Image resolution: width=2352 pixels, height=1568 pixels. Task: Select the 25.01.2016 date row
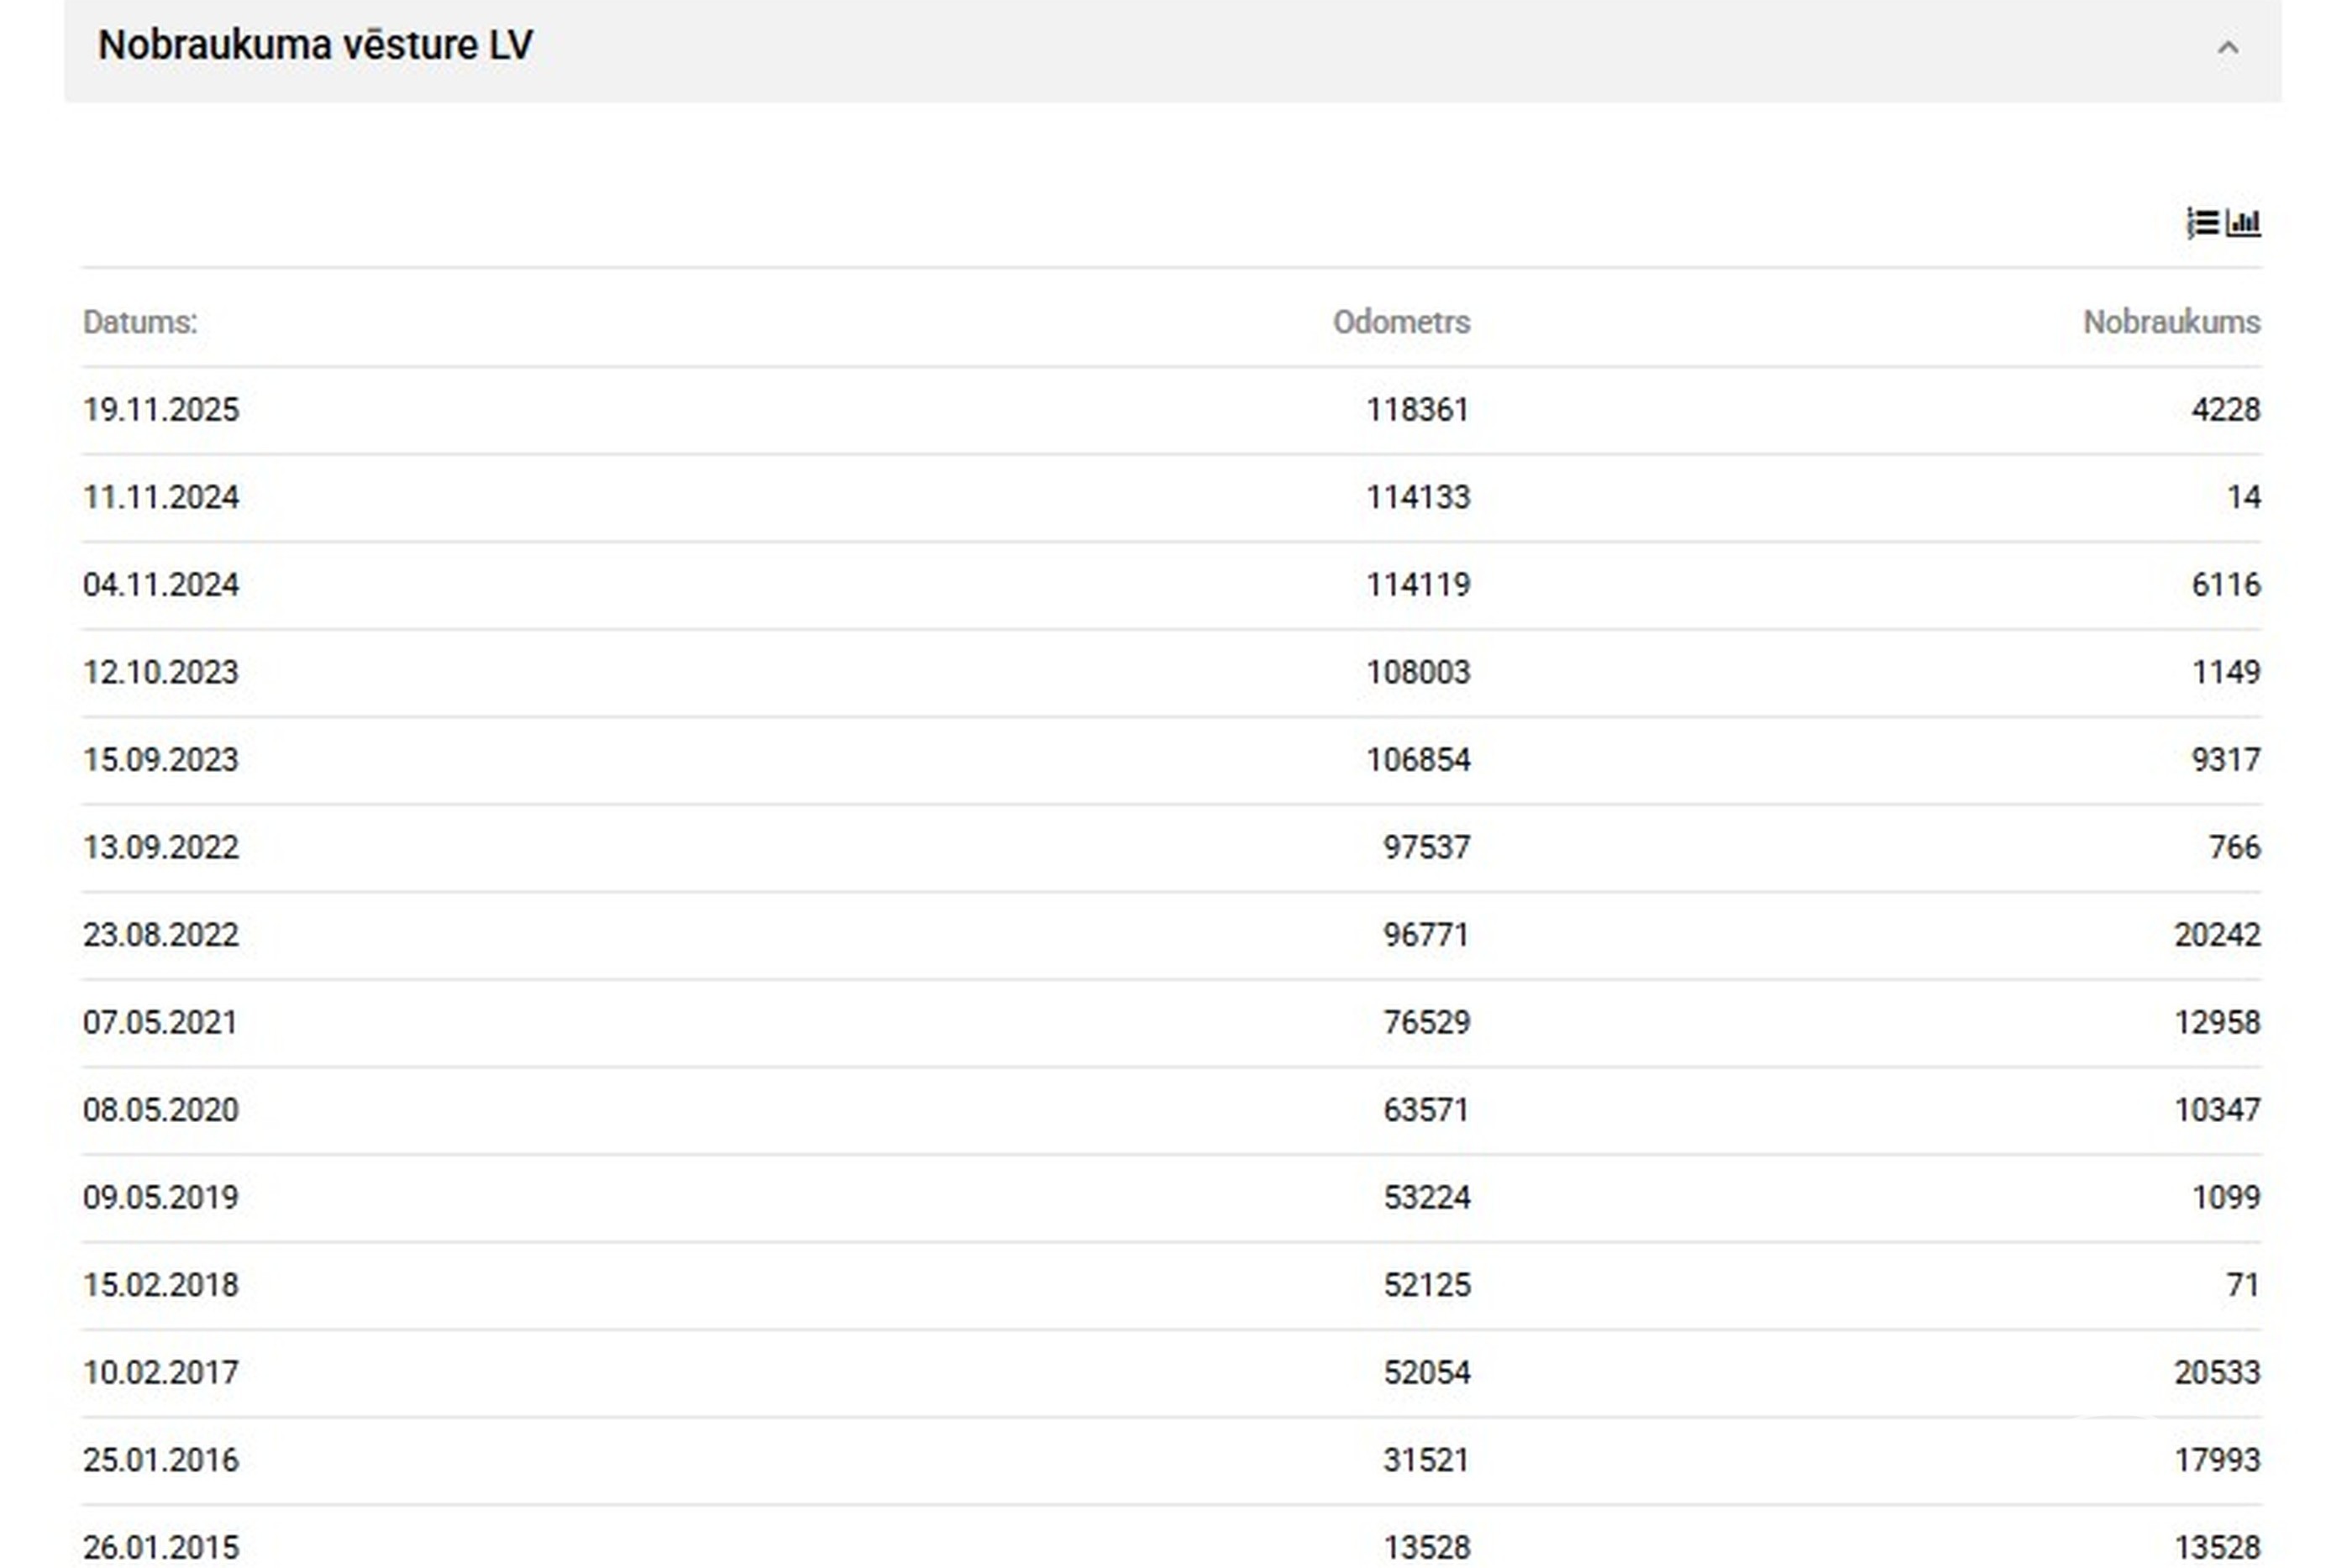click(1171, 1460)
